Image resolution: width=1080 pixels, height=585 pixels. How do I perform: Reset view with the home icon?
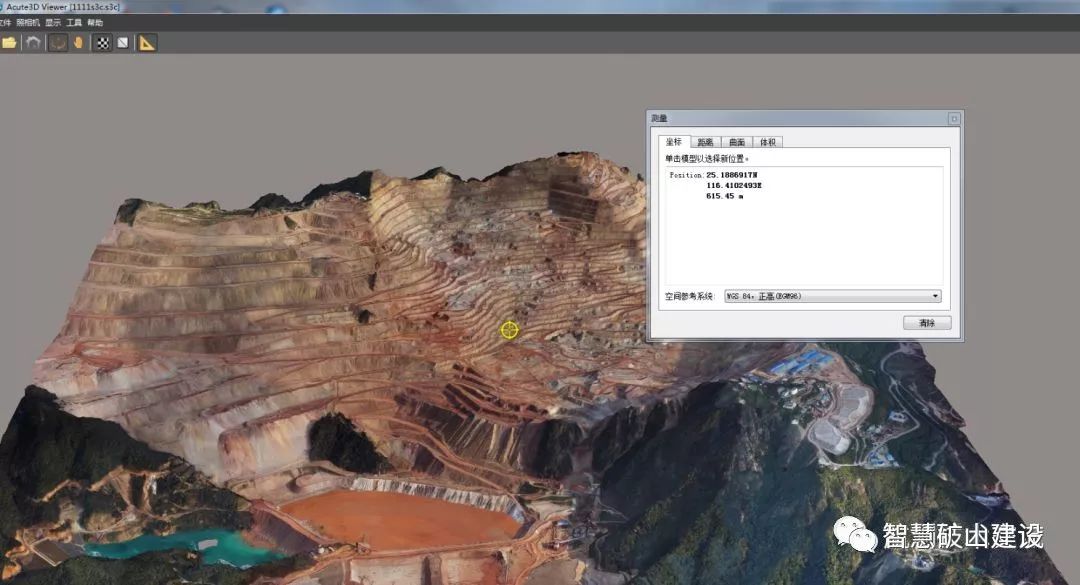[x=34, y=42]
